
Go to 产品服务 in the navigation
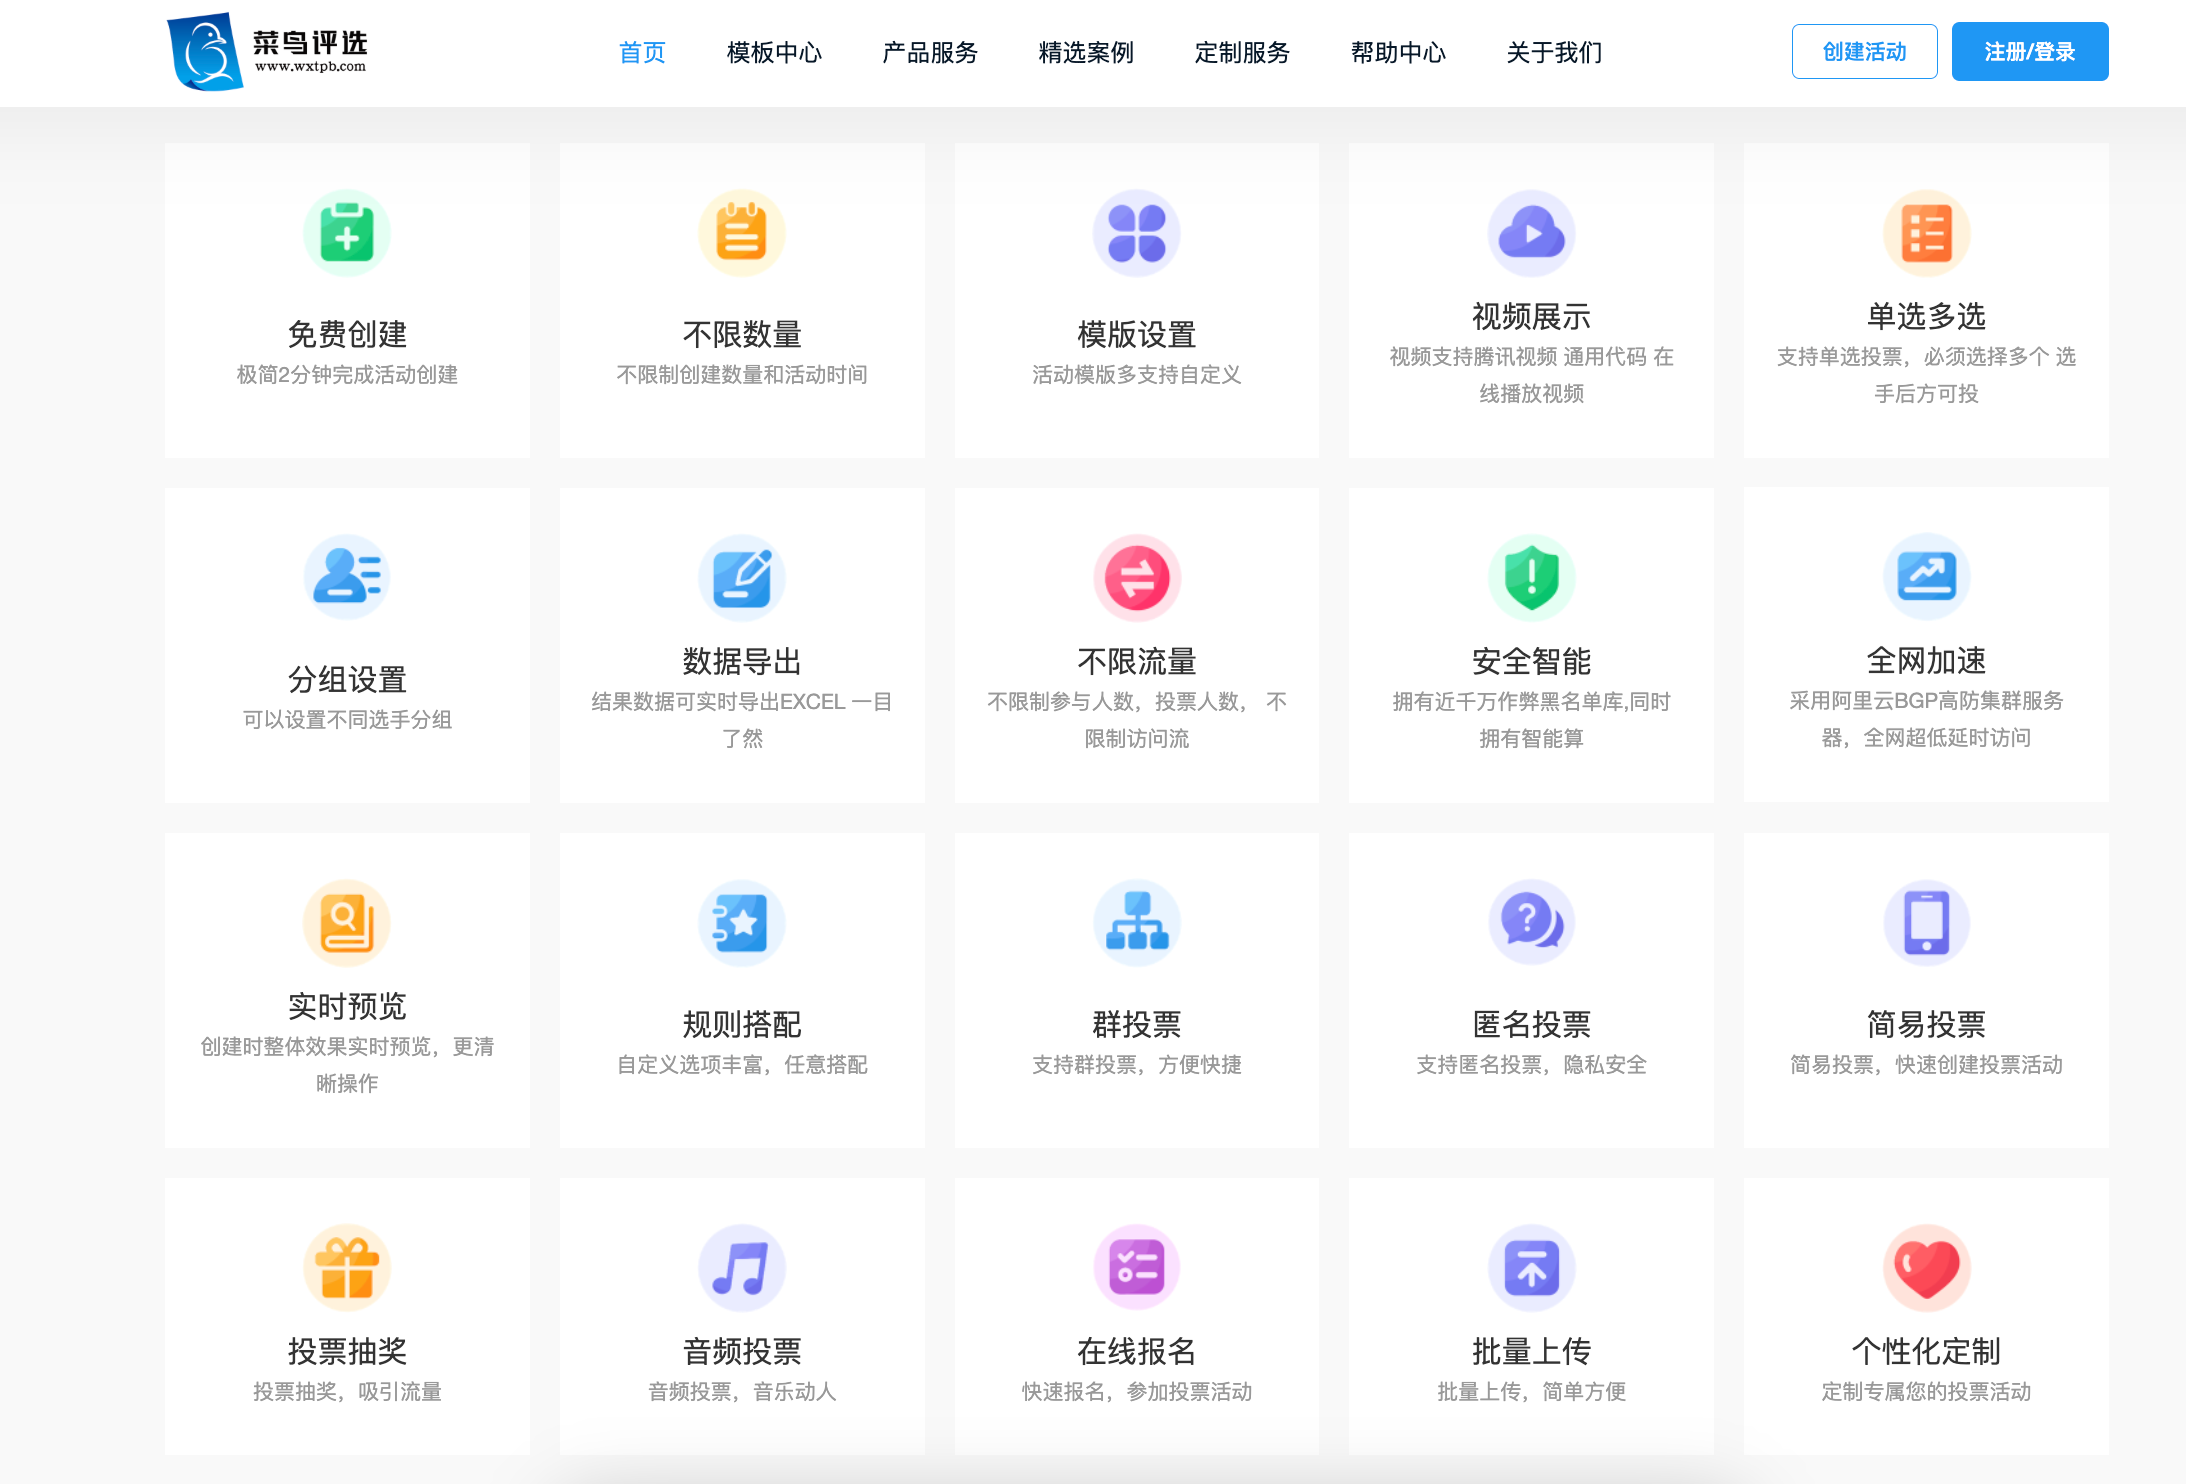click(930, 52)
